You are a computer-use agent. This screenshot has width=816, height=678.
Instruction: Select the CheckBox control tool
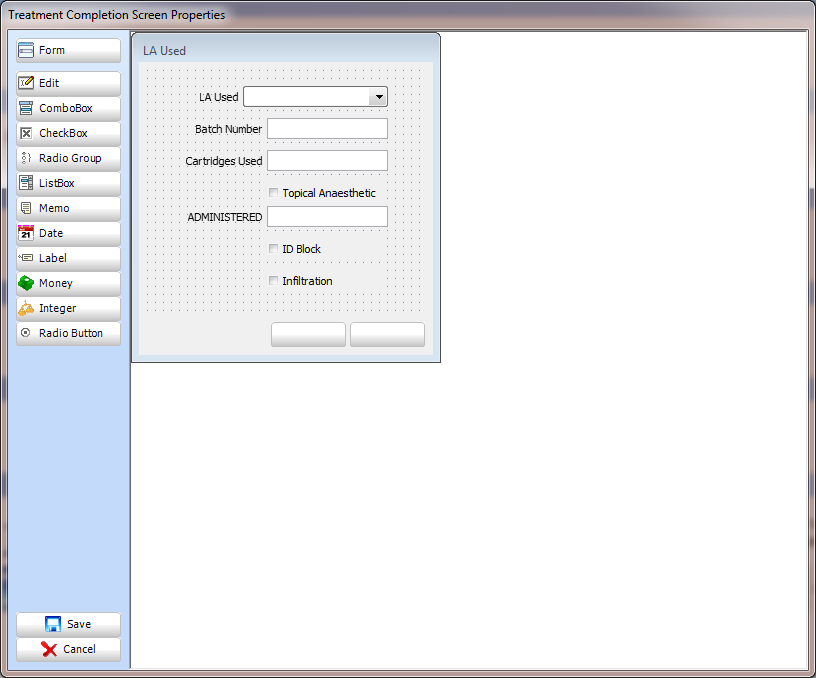[68, 134]
